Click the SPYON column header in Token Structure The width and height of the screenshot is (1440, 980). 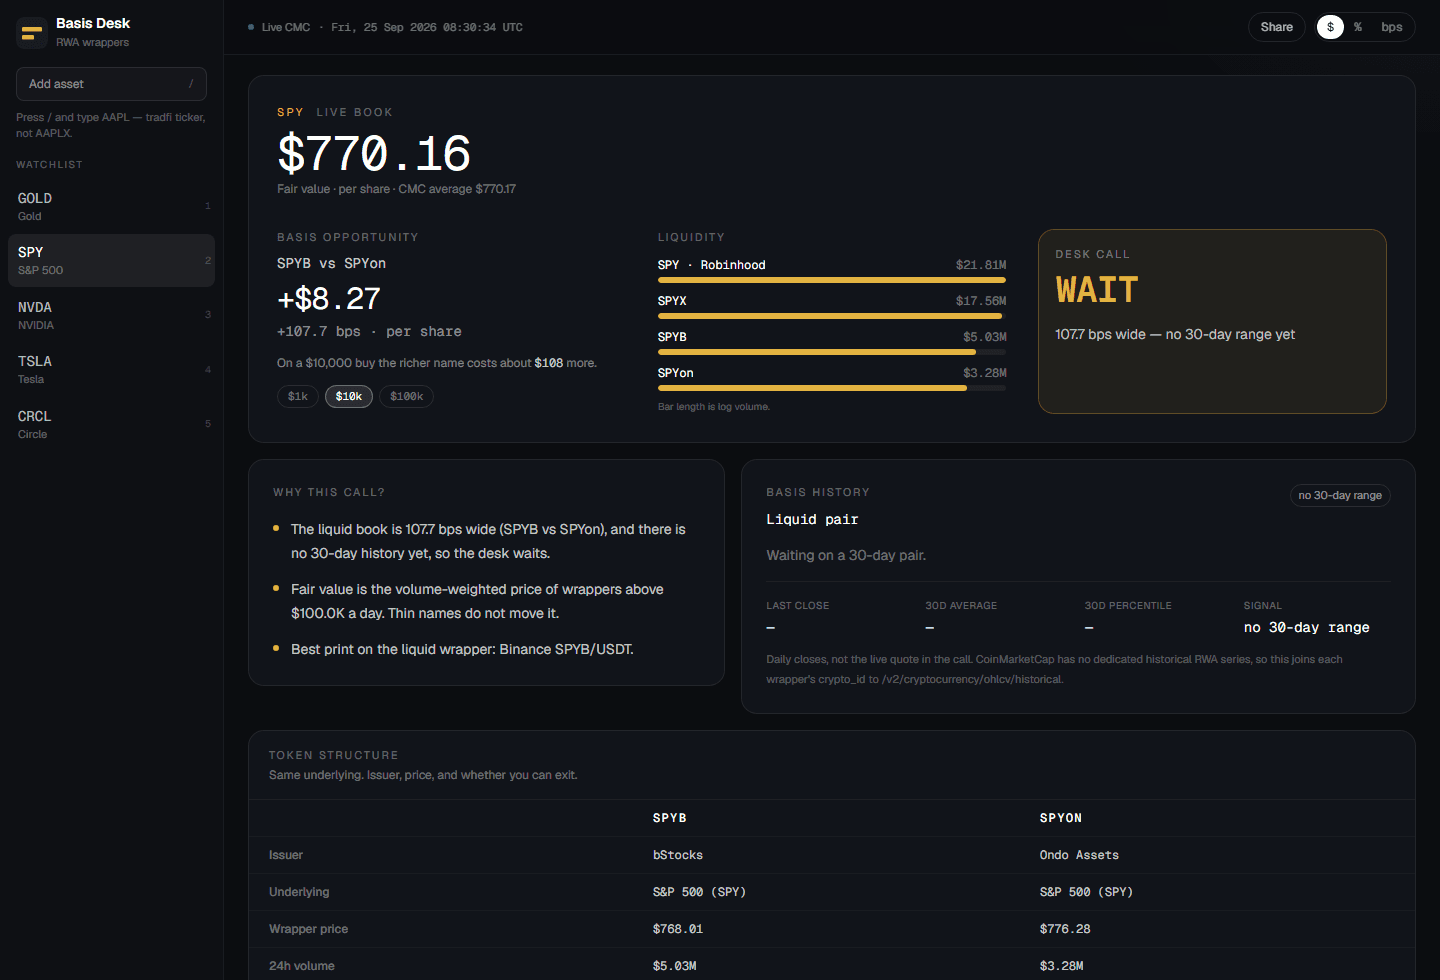1061,818
